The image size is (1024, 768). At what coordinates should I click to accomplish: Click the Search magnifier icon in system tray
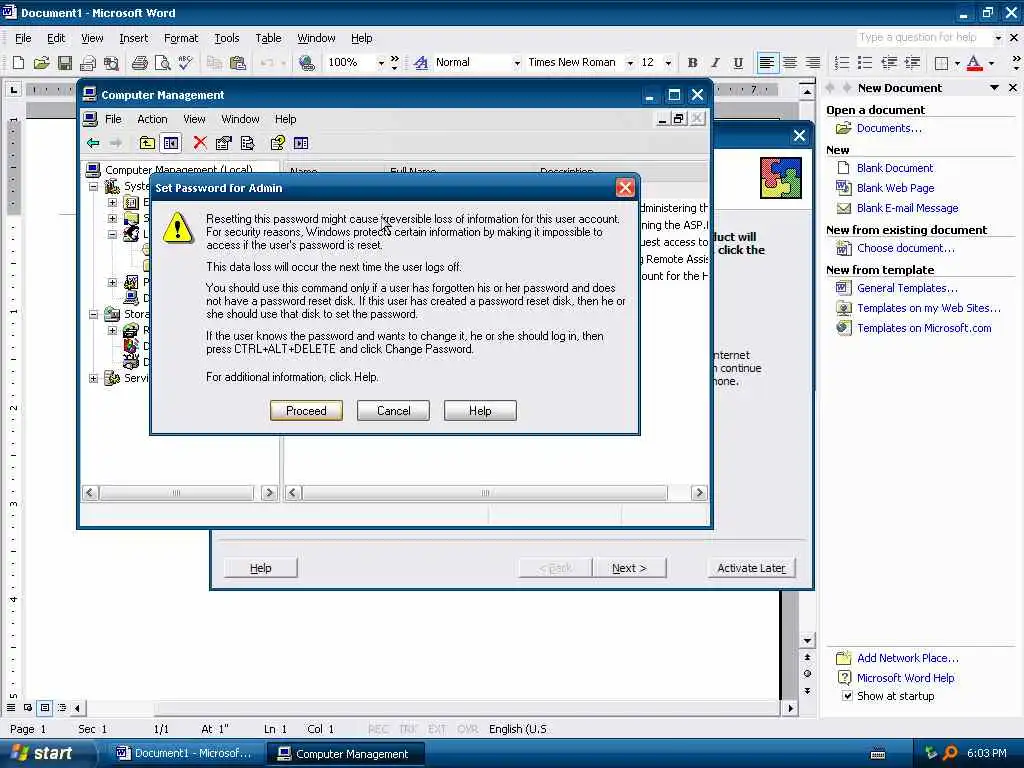tap(950, 754)
